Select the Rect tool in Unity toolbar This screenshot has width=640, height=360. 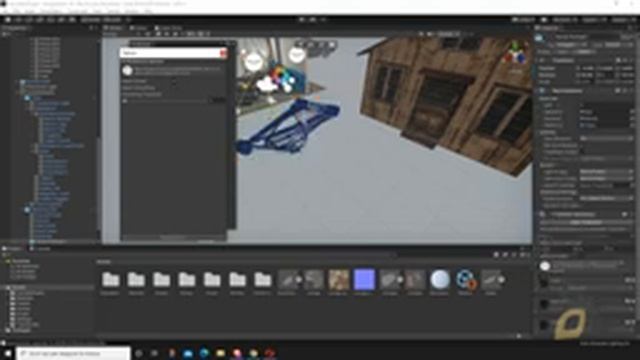(x=51, y=20)
